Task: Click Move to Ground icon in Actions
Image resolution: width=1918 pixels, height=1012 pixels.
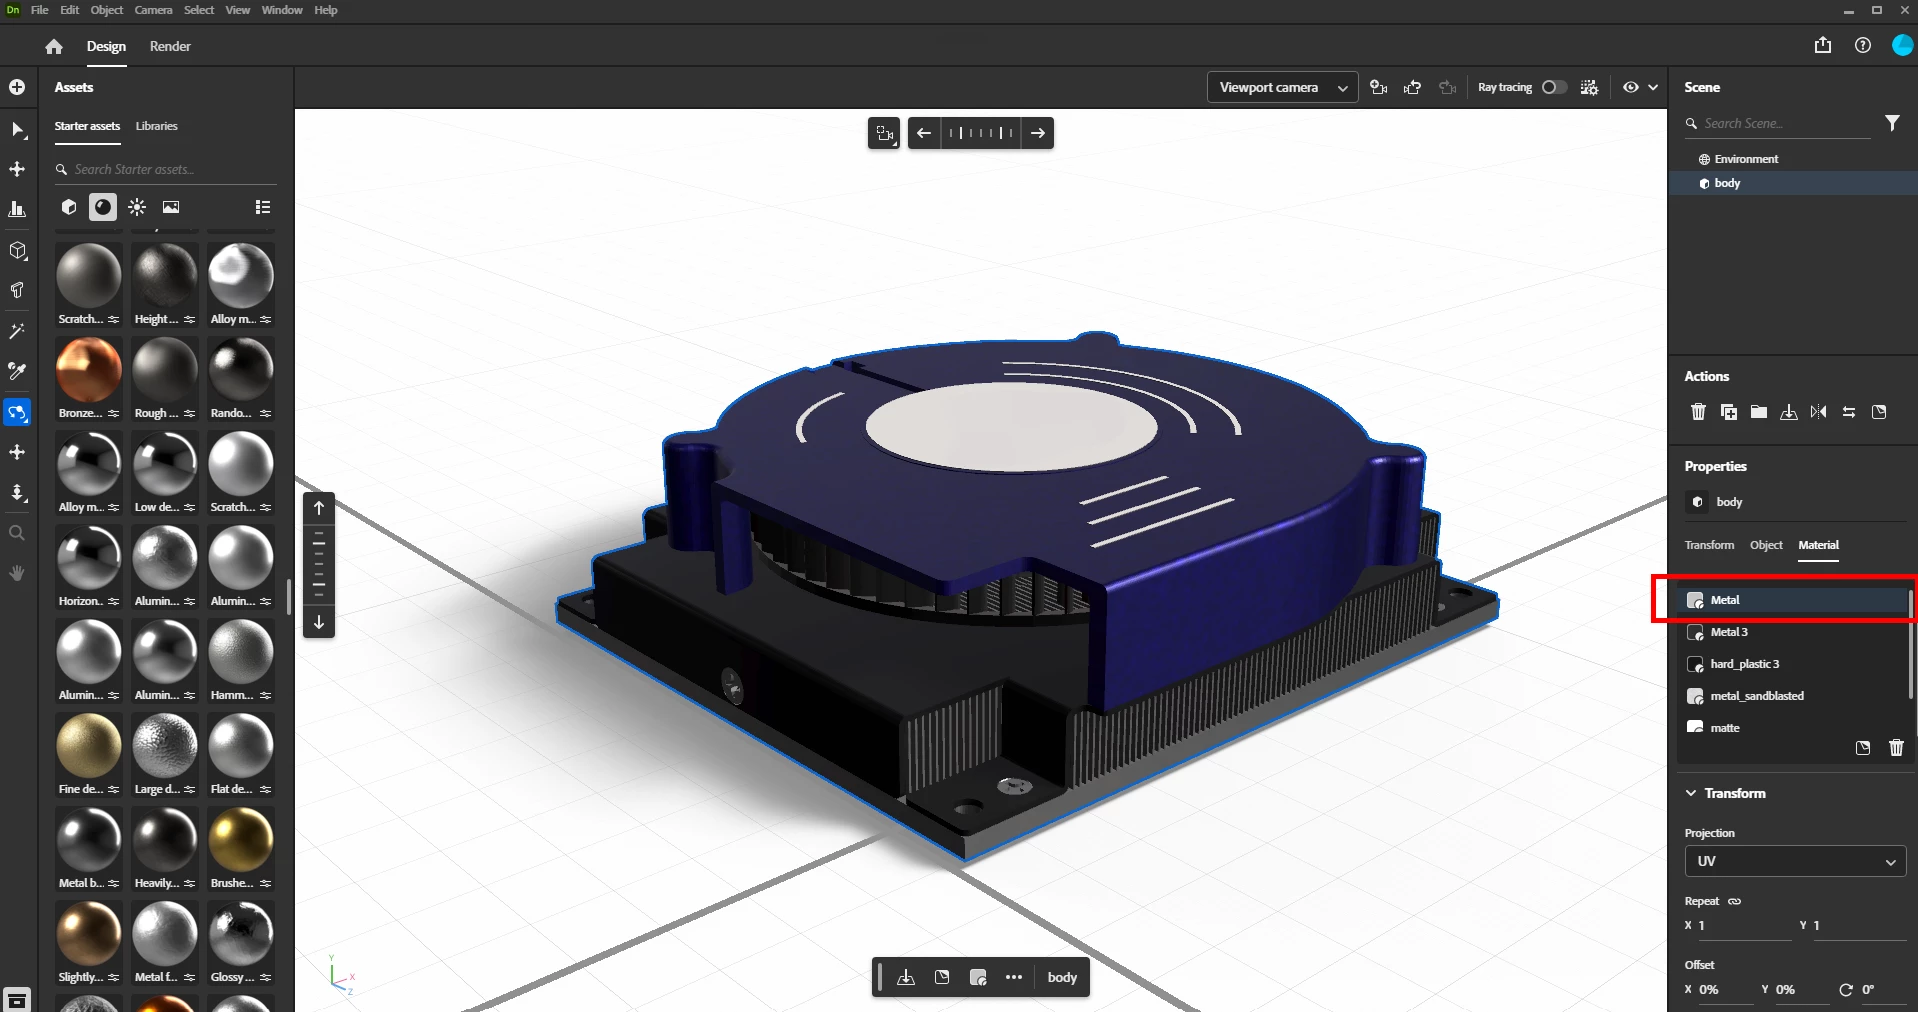Action: pos(1789,412)
